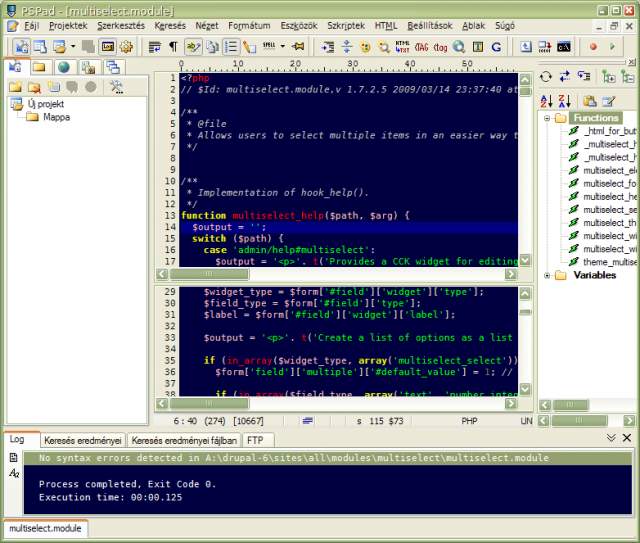Create new project folder icon
Screen dimensions: 640x543
pos(16,87)
